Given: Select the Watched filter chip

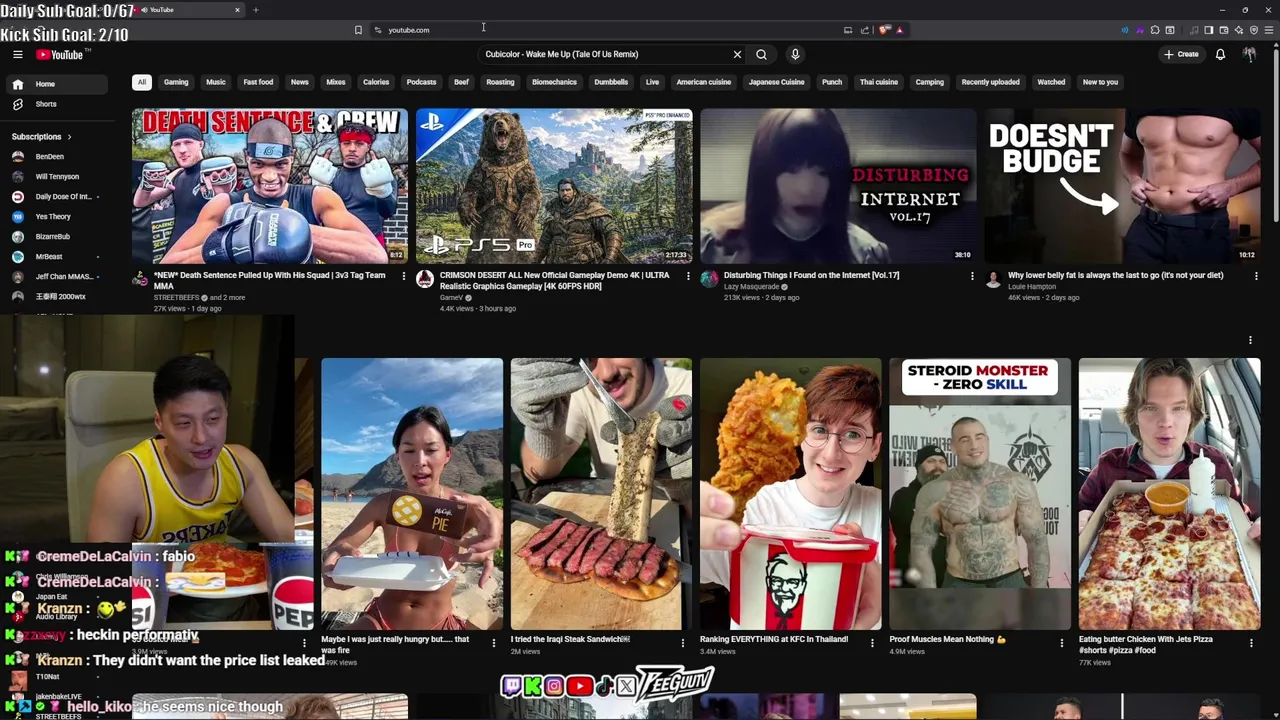Looking at the screenshot, I should click(x=1051, y=82).
